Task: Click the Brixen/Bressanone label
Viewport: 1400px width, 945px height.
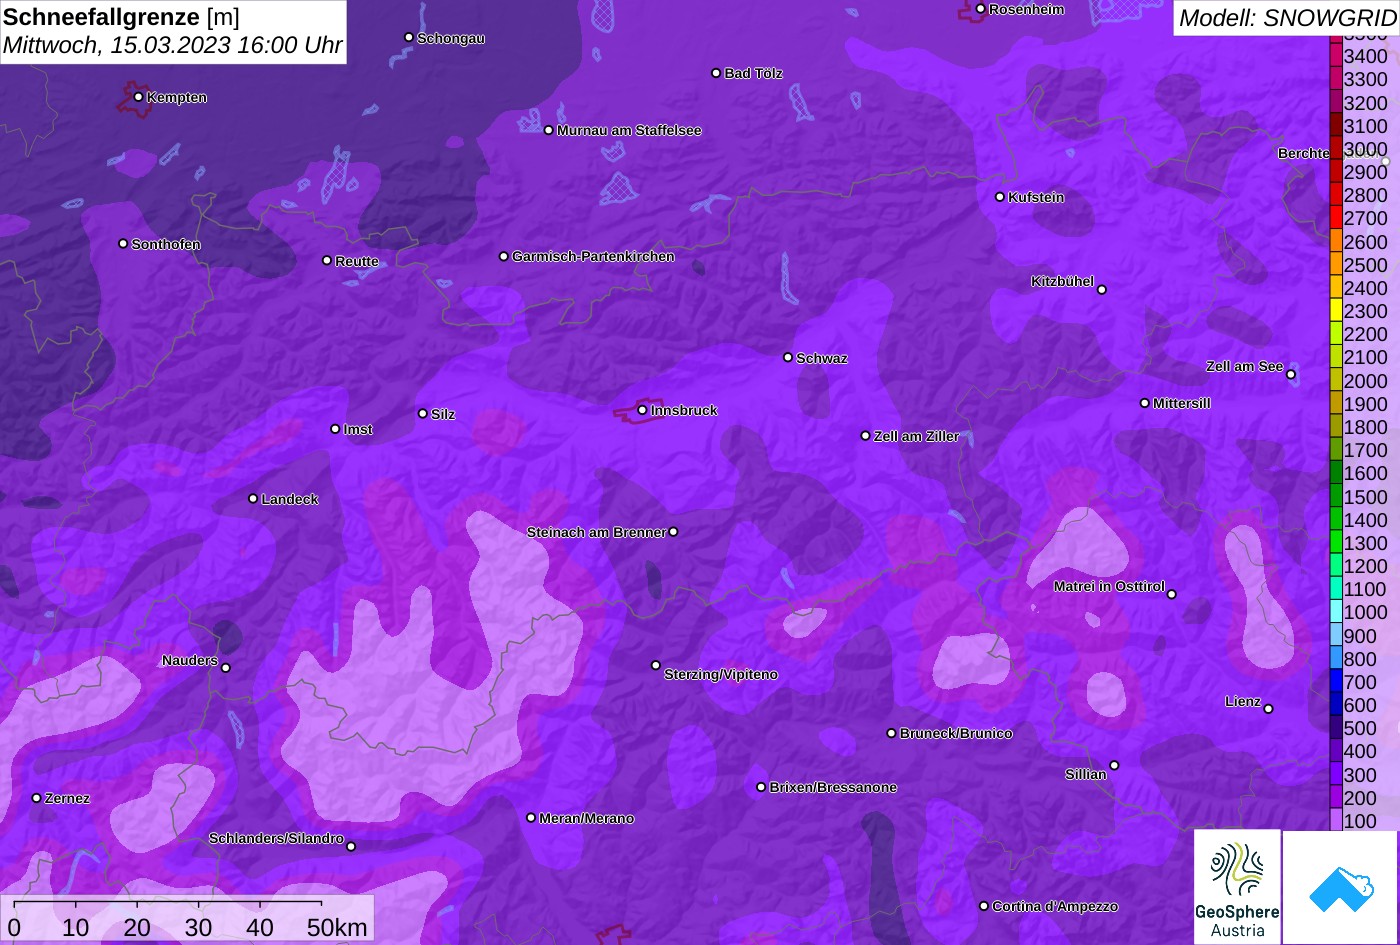Action: [833, 787]
